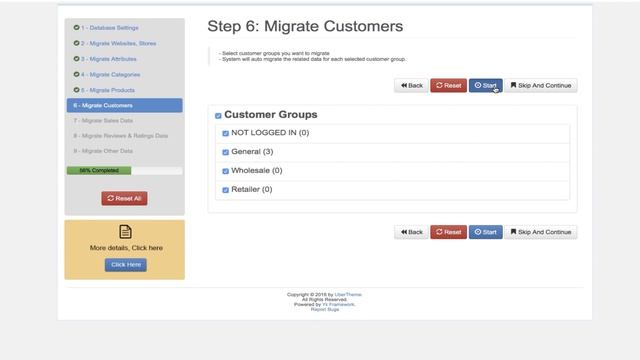640x360 pixels.
Task: Click the Wholesale (0) label
Action: tap(257, 170)
